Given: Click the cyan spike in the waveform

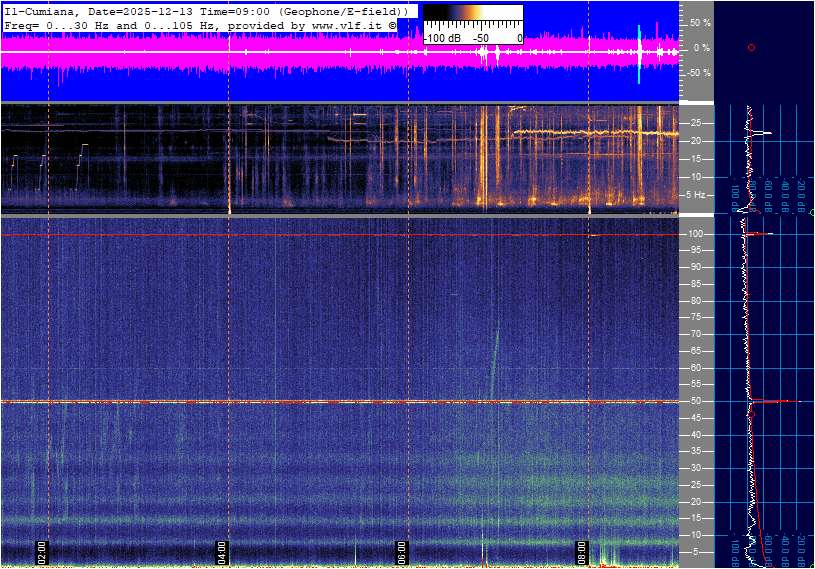Looking at the screenshot, I should pyautogui.click(x=639, y=54).
